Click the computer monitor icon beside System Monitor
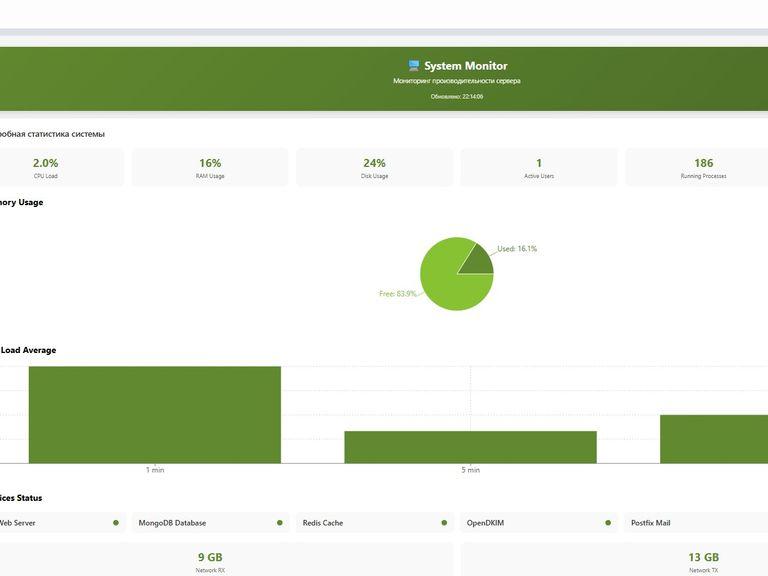The height and width of the screenshot is (576, 768). point(414,66)
